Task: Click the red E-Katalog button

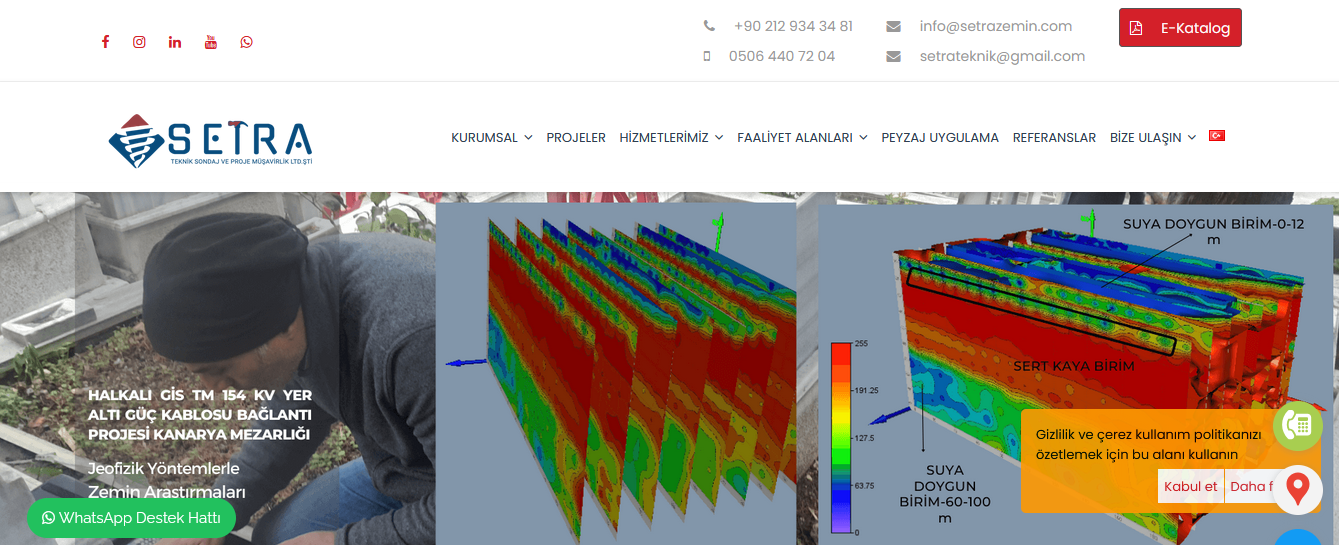Action: [x=1180, y=28]
